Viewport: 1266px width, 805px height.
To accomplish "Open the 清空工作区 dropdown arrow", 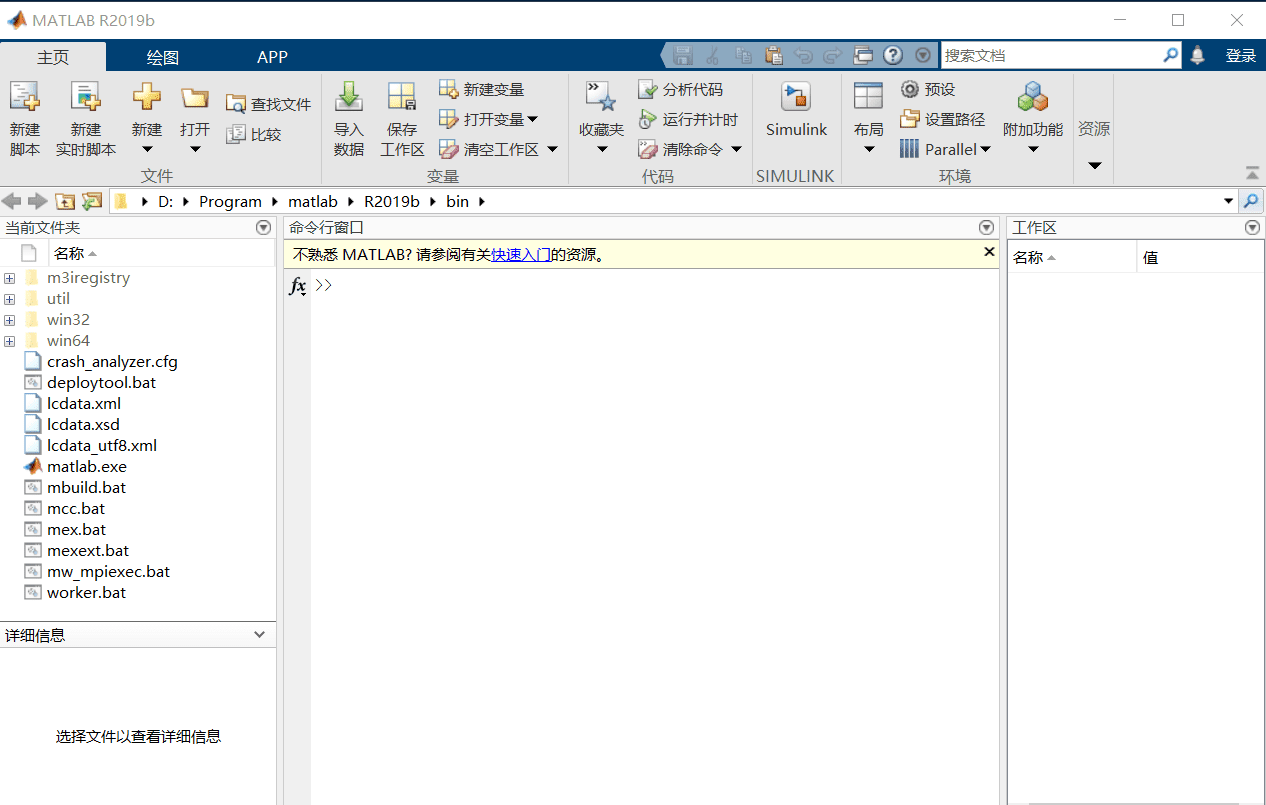I will point(552,150).
